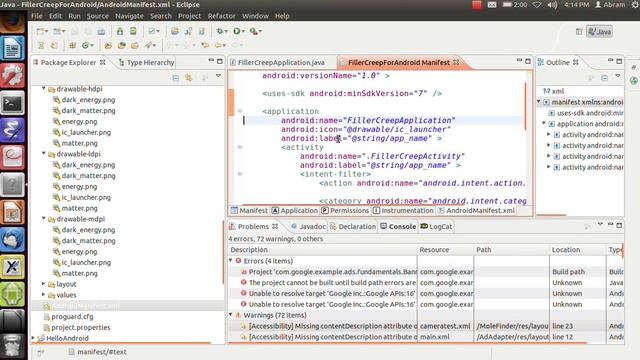The height and width of the screenshot is (360, 640).
Task: Collapse the application node in Outline
Action: [544, 123]
